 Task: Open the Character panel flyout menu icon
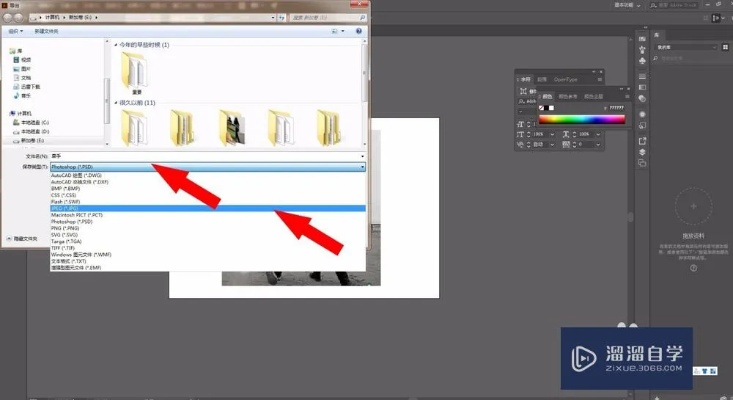coord(600,79)
